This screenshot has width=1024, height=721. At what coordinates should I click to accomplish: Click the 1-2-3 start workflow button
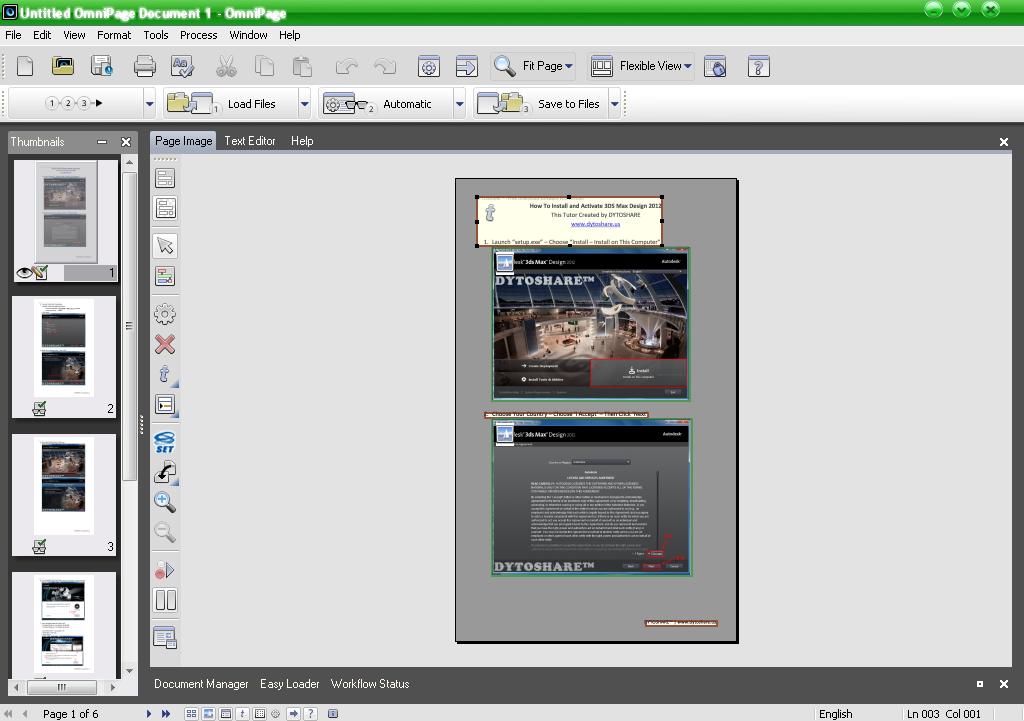coord(75,104)
